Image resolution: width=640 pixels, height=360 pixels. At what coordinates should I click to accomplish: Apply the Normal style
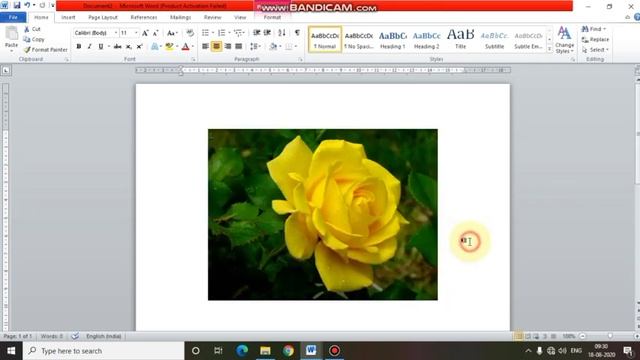325,40
